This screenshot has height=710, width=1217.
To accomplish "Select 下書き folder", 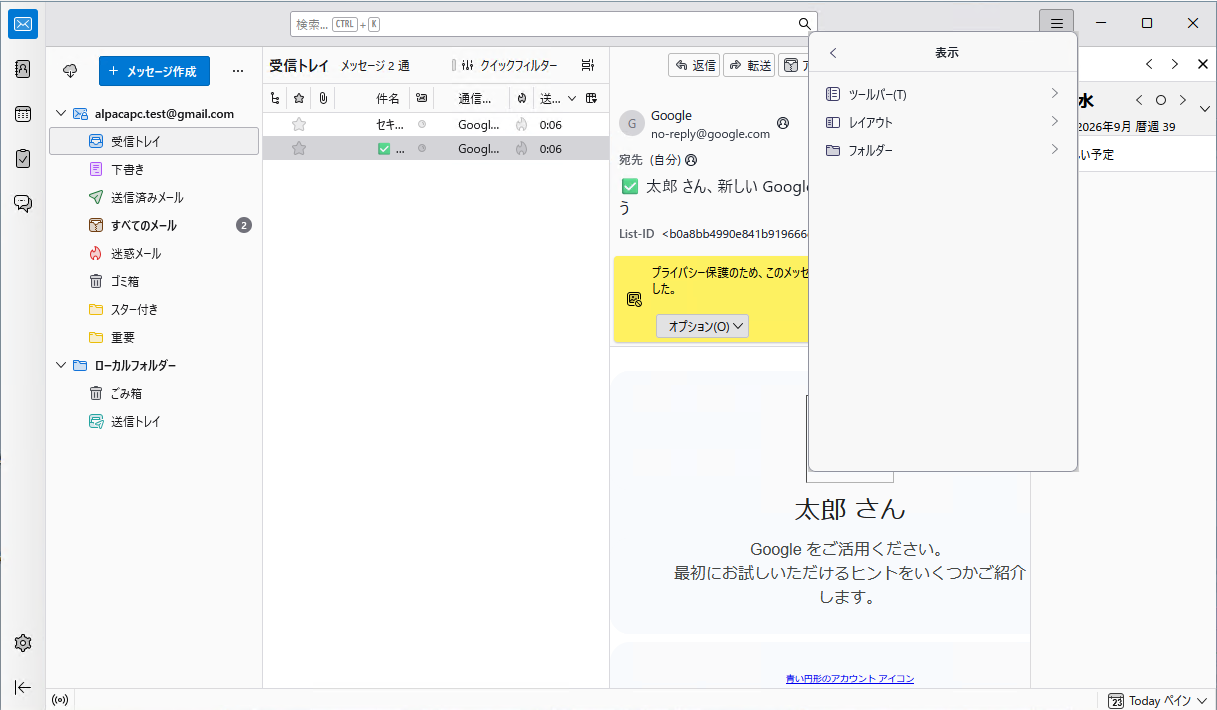I will click(154, 169).
